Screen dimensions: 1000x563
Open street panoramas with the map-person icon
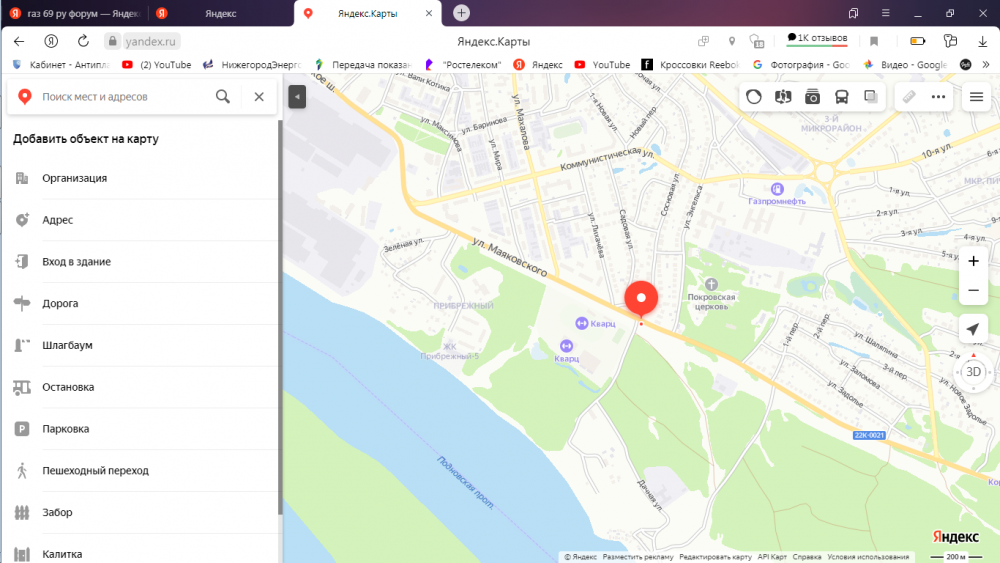783,97
